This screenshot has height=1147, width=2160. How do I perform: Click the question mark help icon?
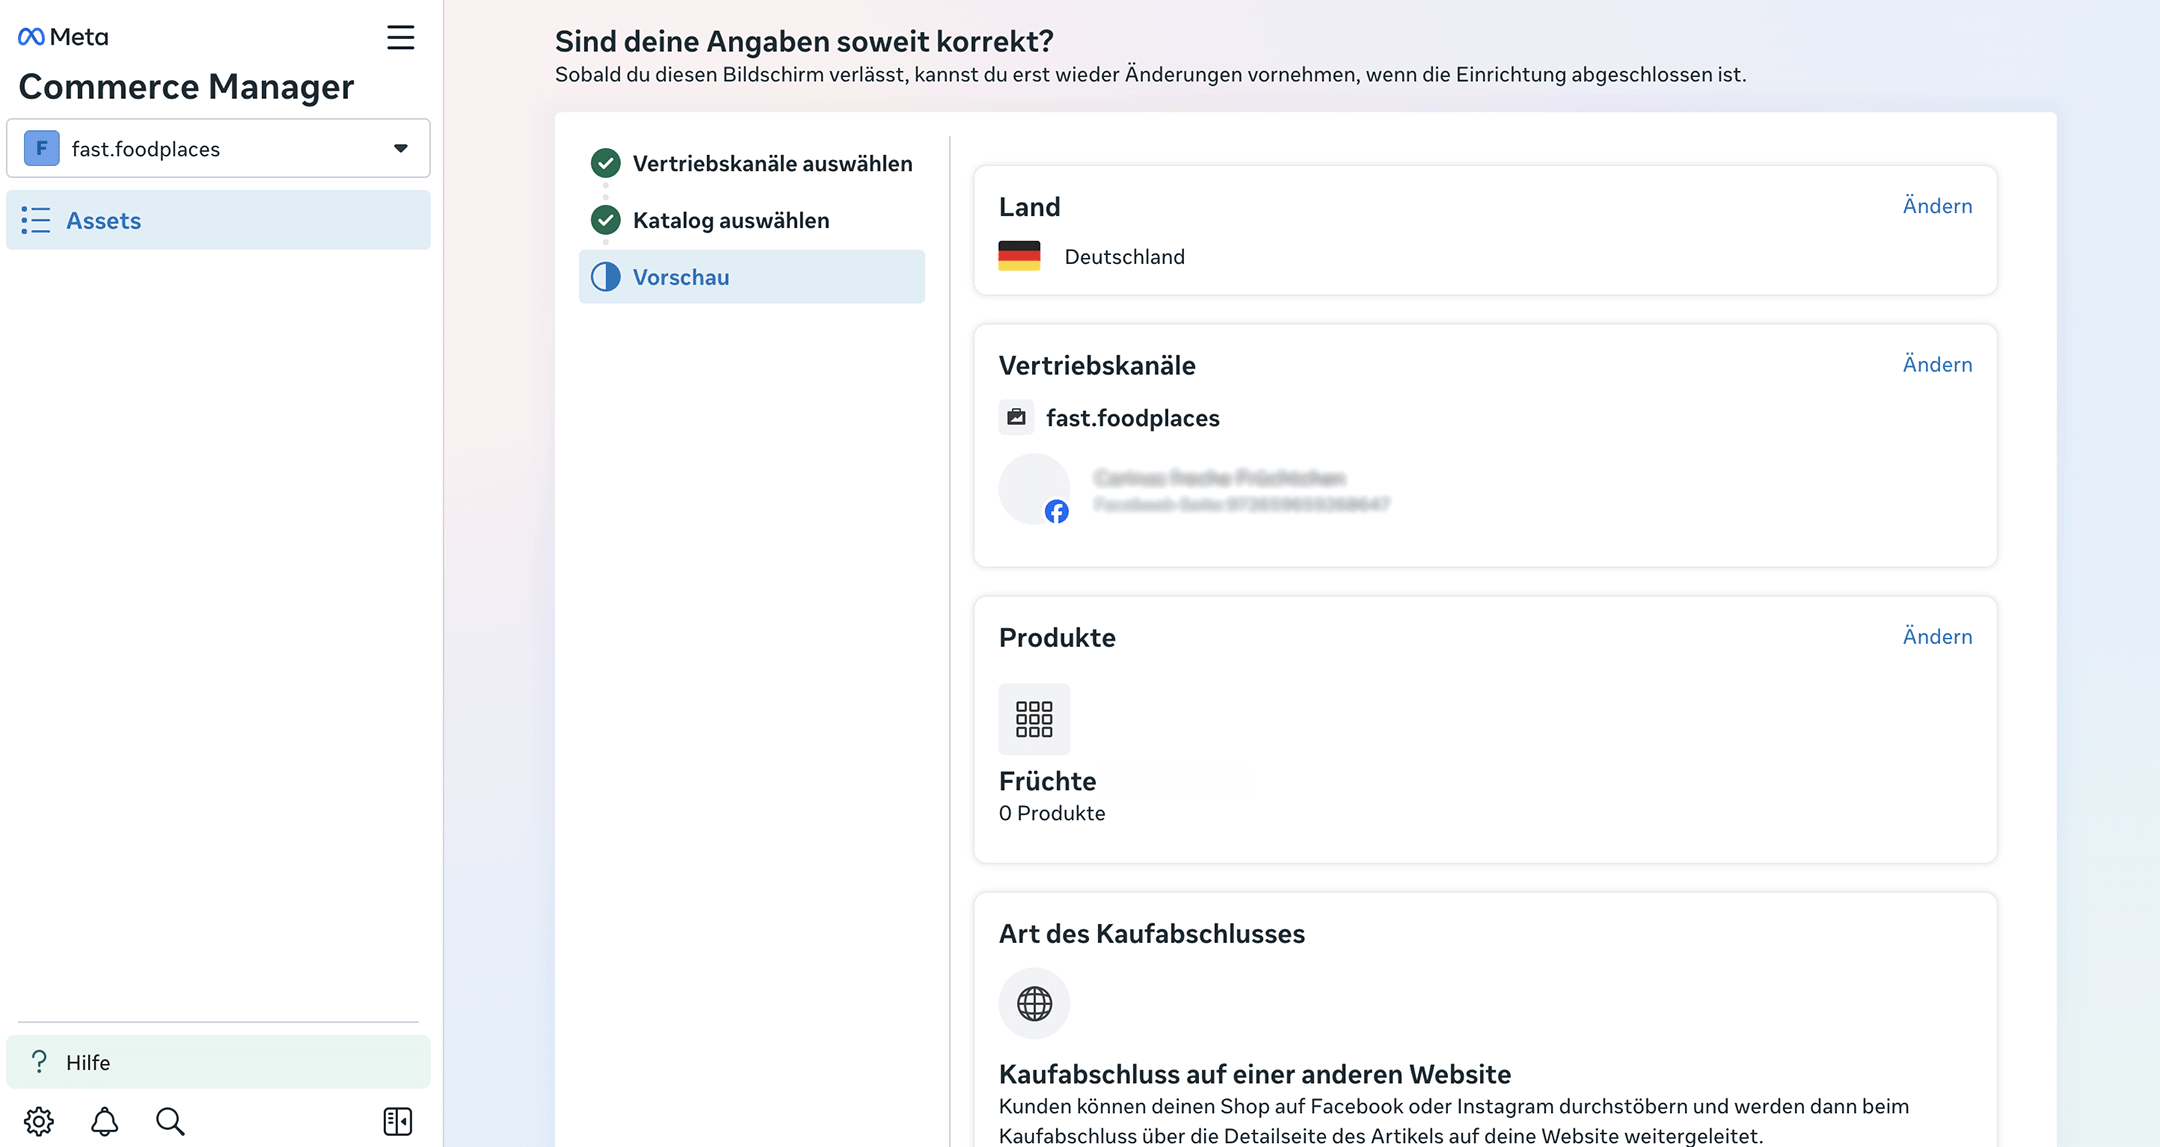39,1062
